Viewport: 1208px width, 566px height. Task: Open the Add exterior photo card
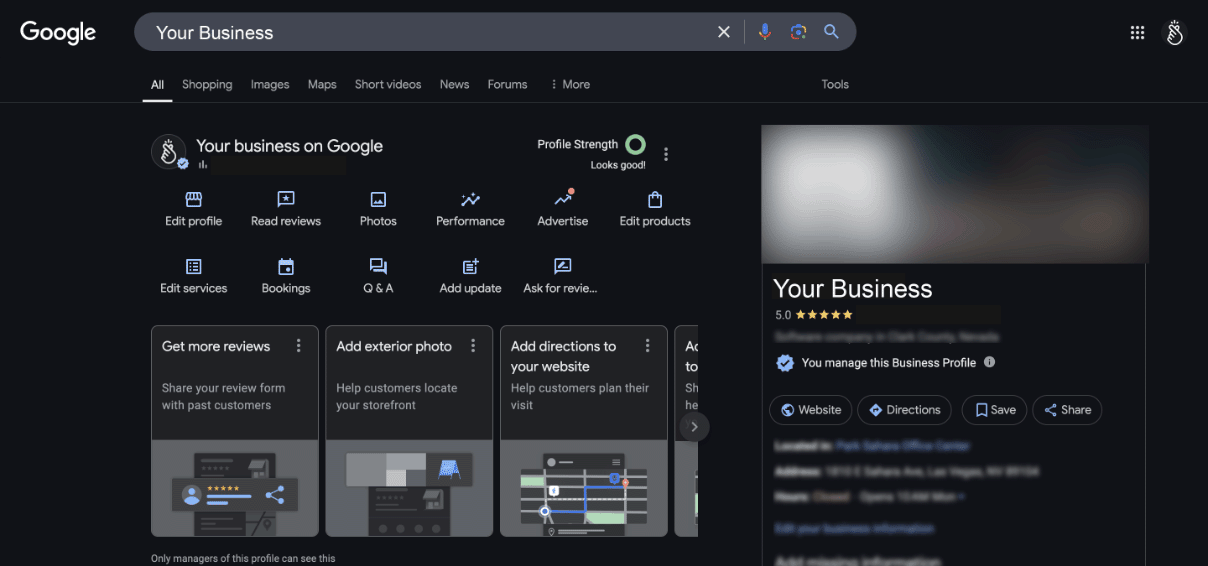pos(409,431)
